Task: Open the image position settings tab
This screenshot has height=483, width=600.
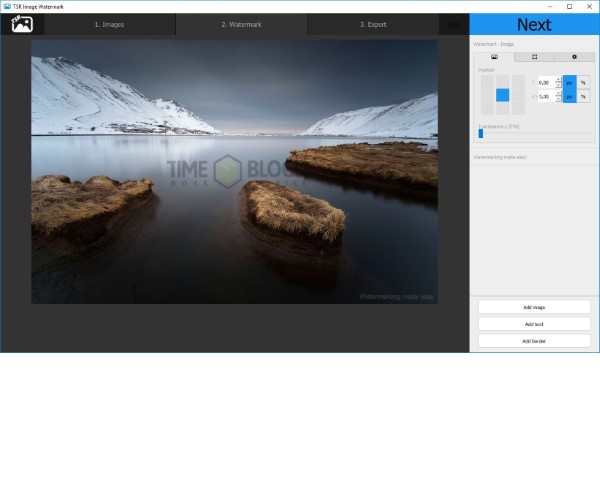Action: tap(494, 57)
